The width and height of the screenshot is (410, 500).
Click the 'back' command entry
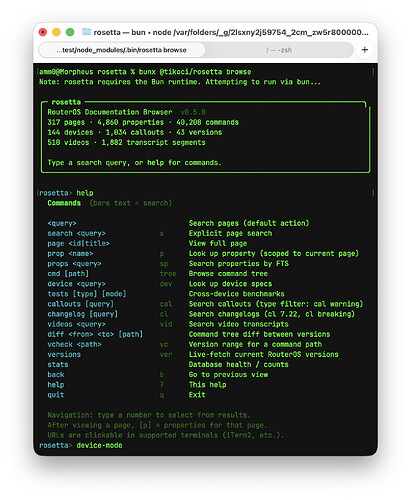click(x=56, y=375)
